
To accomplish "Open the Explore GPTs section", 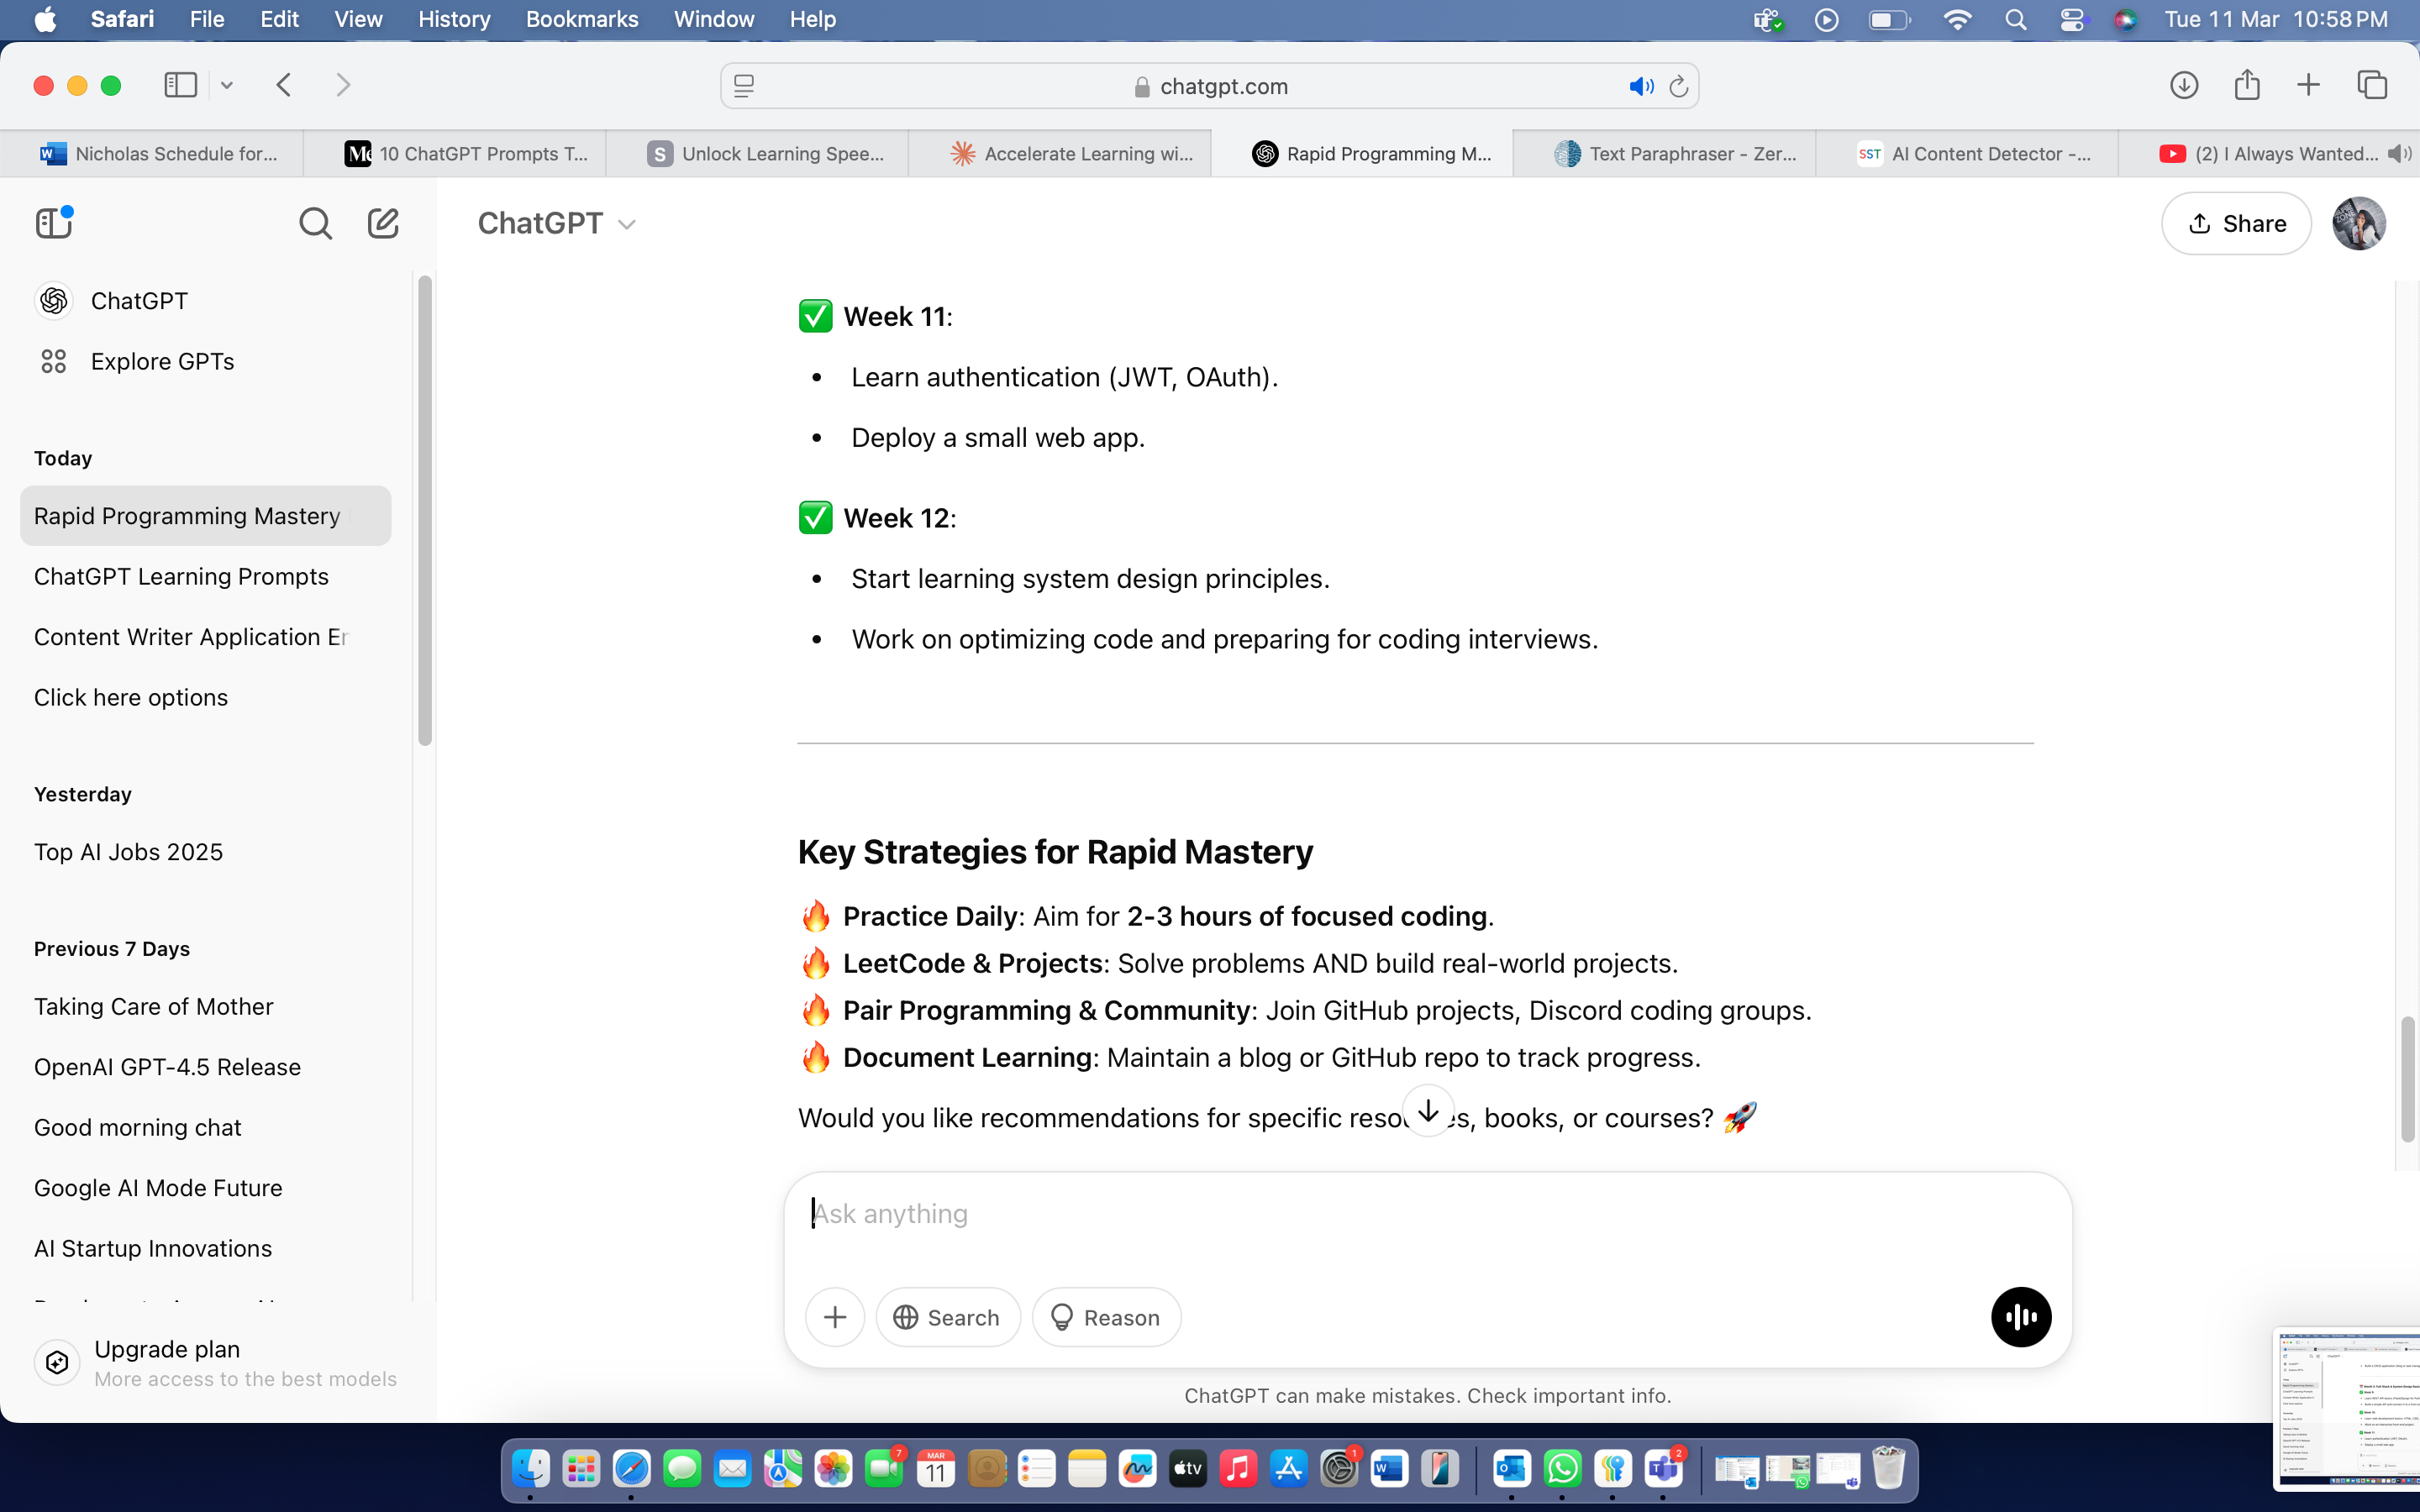I will (x=162, y=361).
